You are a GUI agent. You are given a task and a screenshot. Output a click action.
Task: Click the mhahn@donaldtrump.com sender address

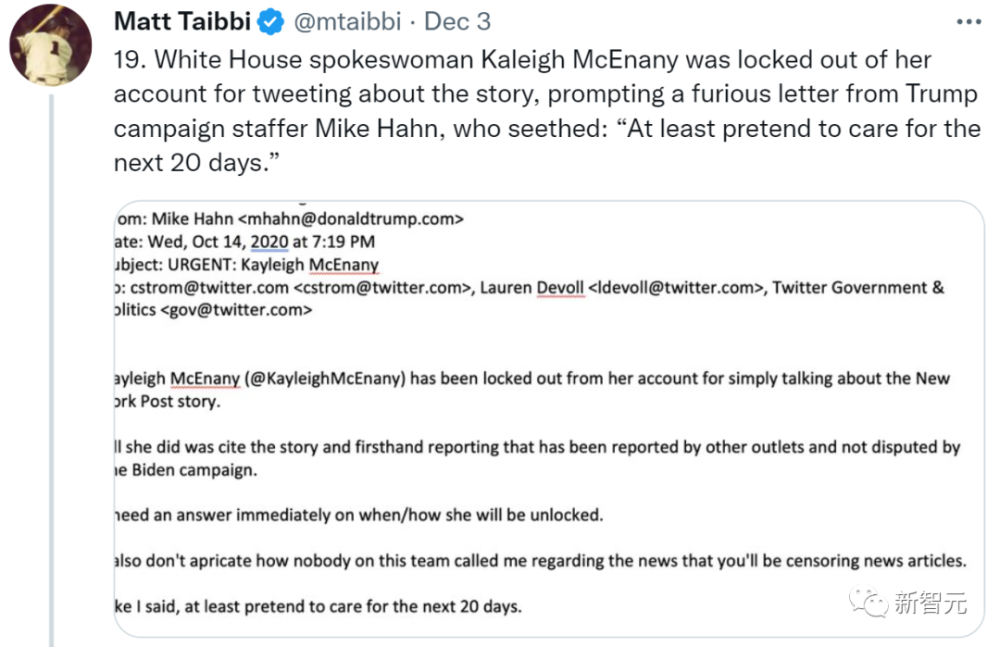point(351,219)
